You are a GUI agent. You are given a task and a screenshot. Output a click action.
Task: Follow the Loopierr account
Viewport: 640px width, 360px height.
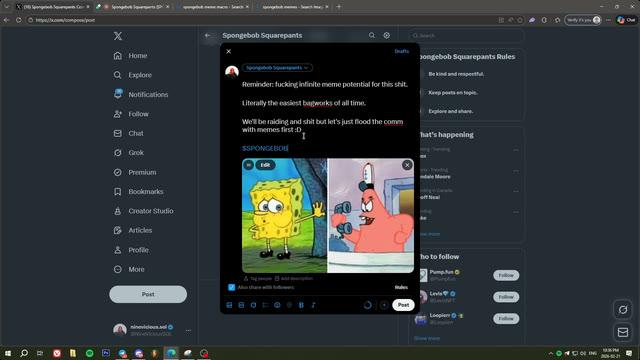tap(506, 318)
